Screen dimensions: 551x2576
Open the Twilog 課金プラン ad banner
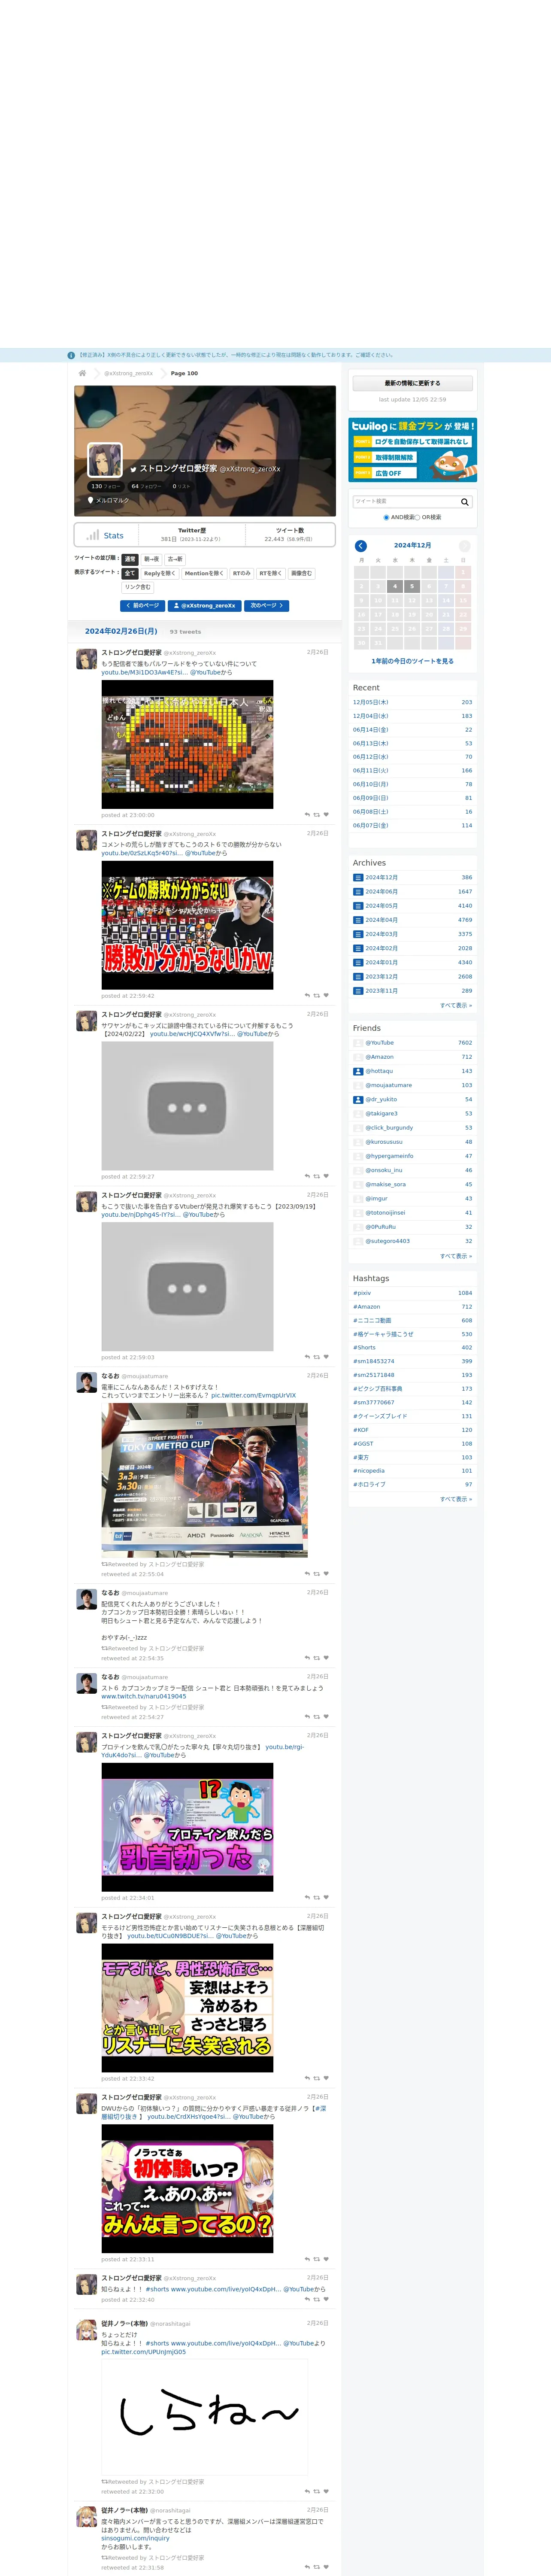coord(412,450)
